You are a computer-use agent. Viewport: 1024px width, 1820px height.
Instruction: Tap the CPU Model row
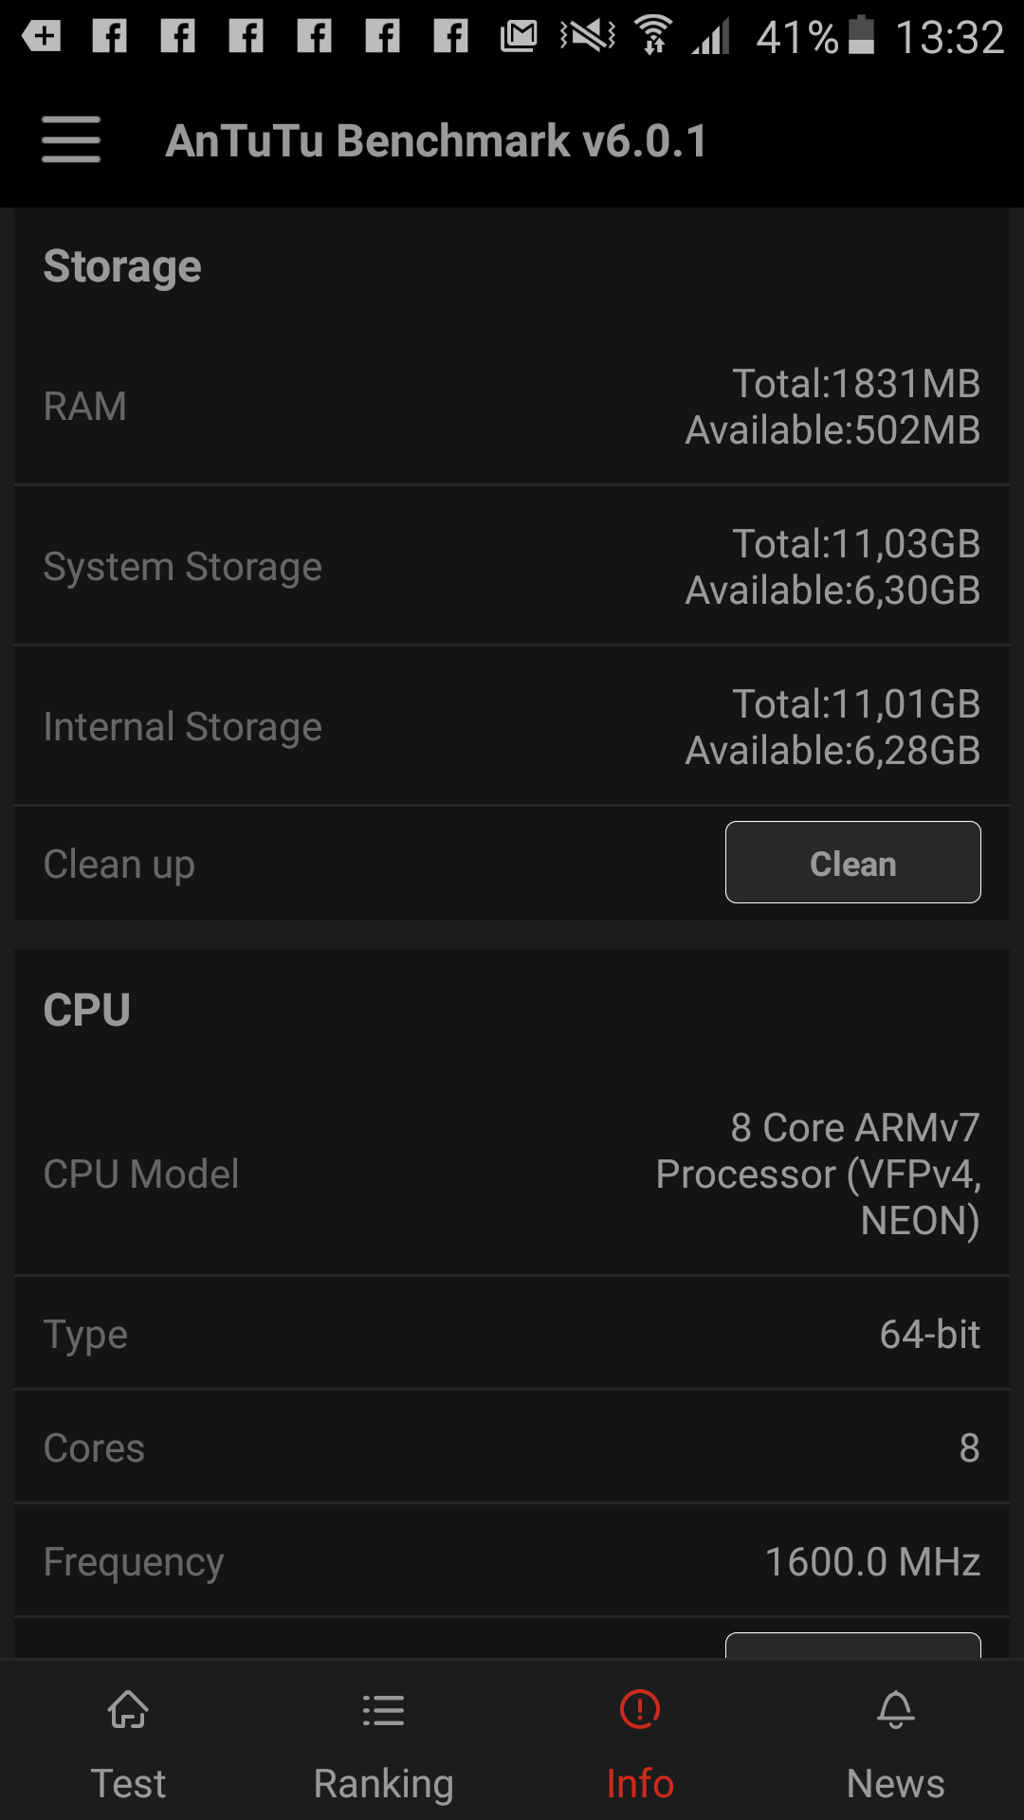[x=512, y=1174]
